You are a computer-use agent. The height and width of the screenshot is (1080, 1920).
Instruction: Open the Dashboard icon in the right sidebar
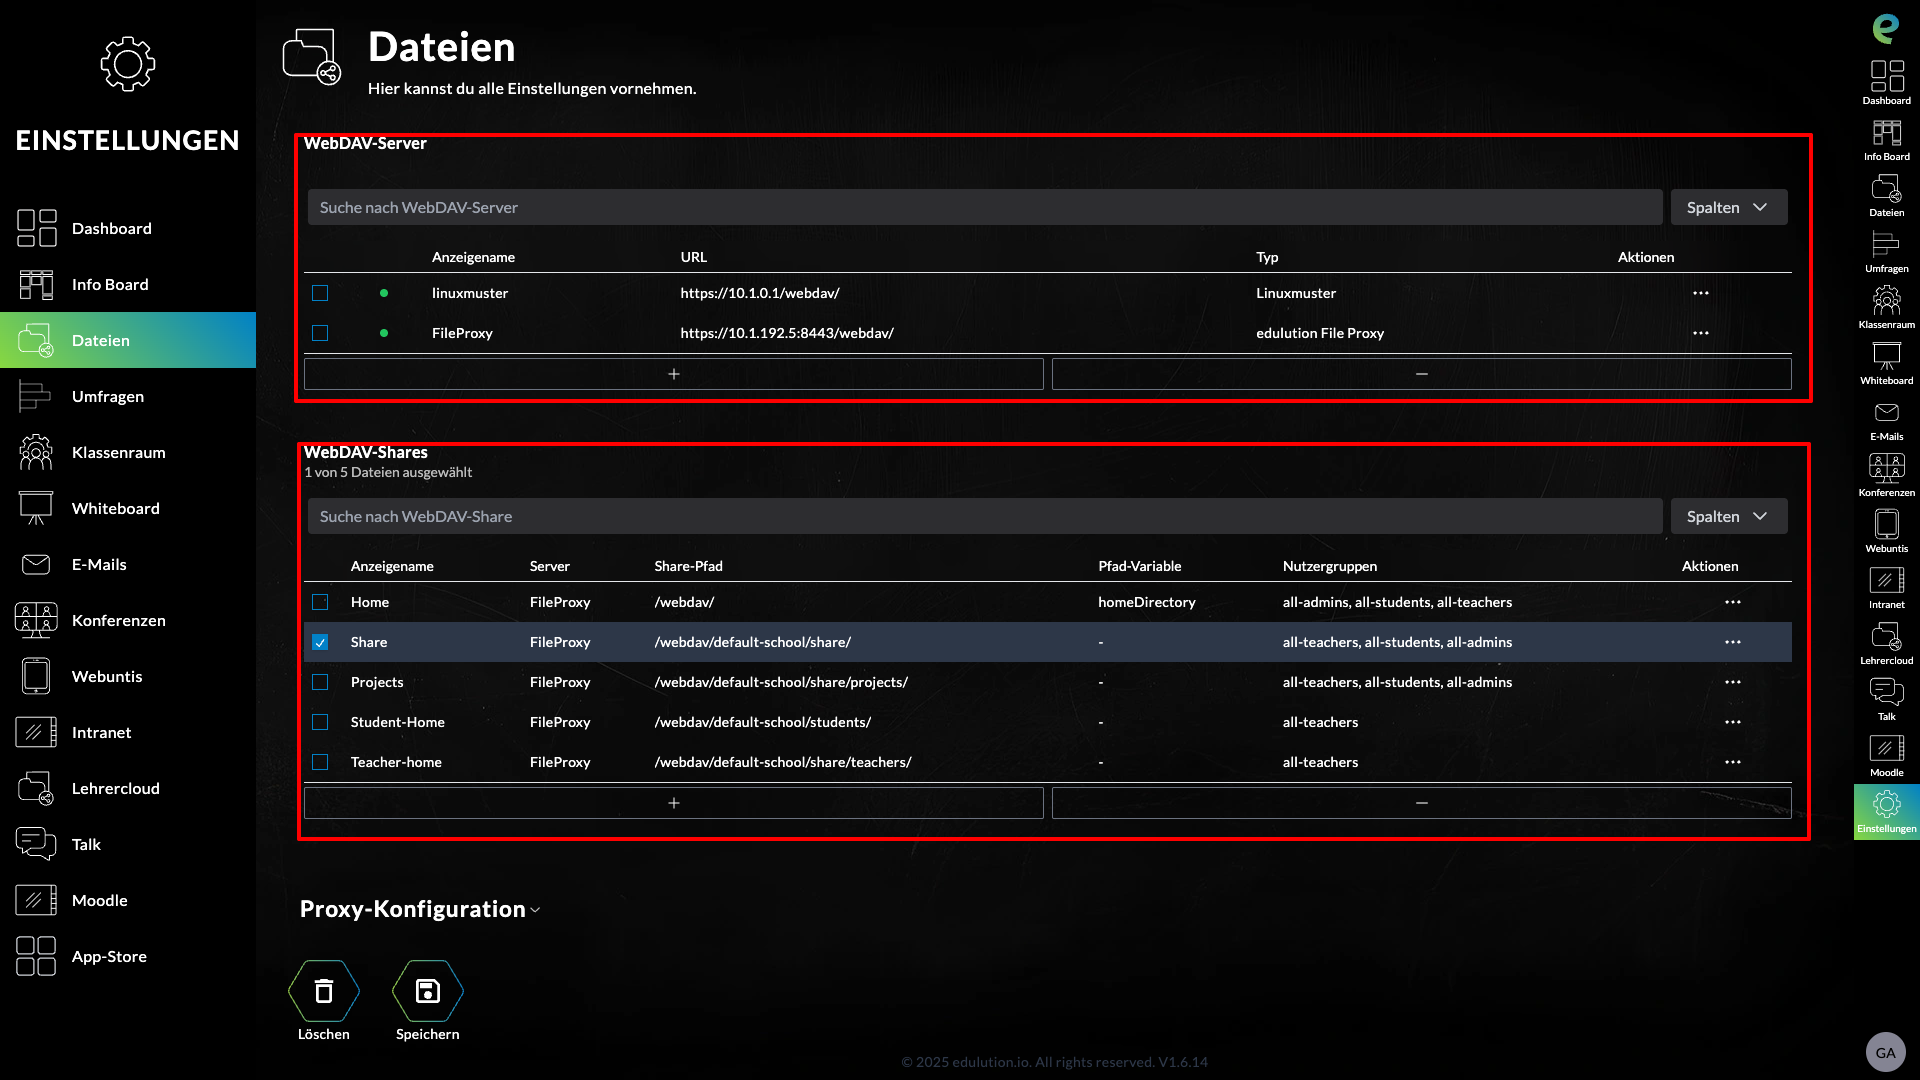tap(1886, 78)
